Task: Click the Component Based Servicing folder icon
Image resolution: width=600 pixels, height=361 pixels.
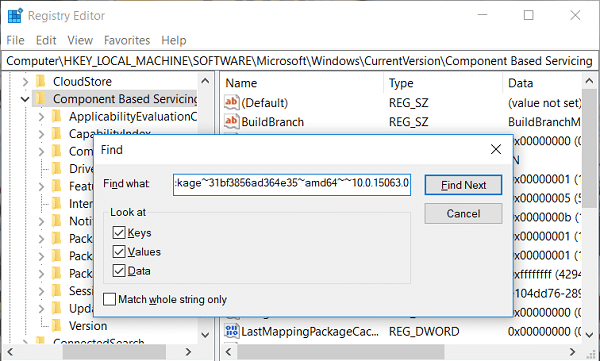Action: pyautogui.click(x=41, y=99)
